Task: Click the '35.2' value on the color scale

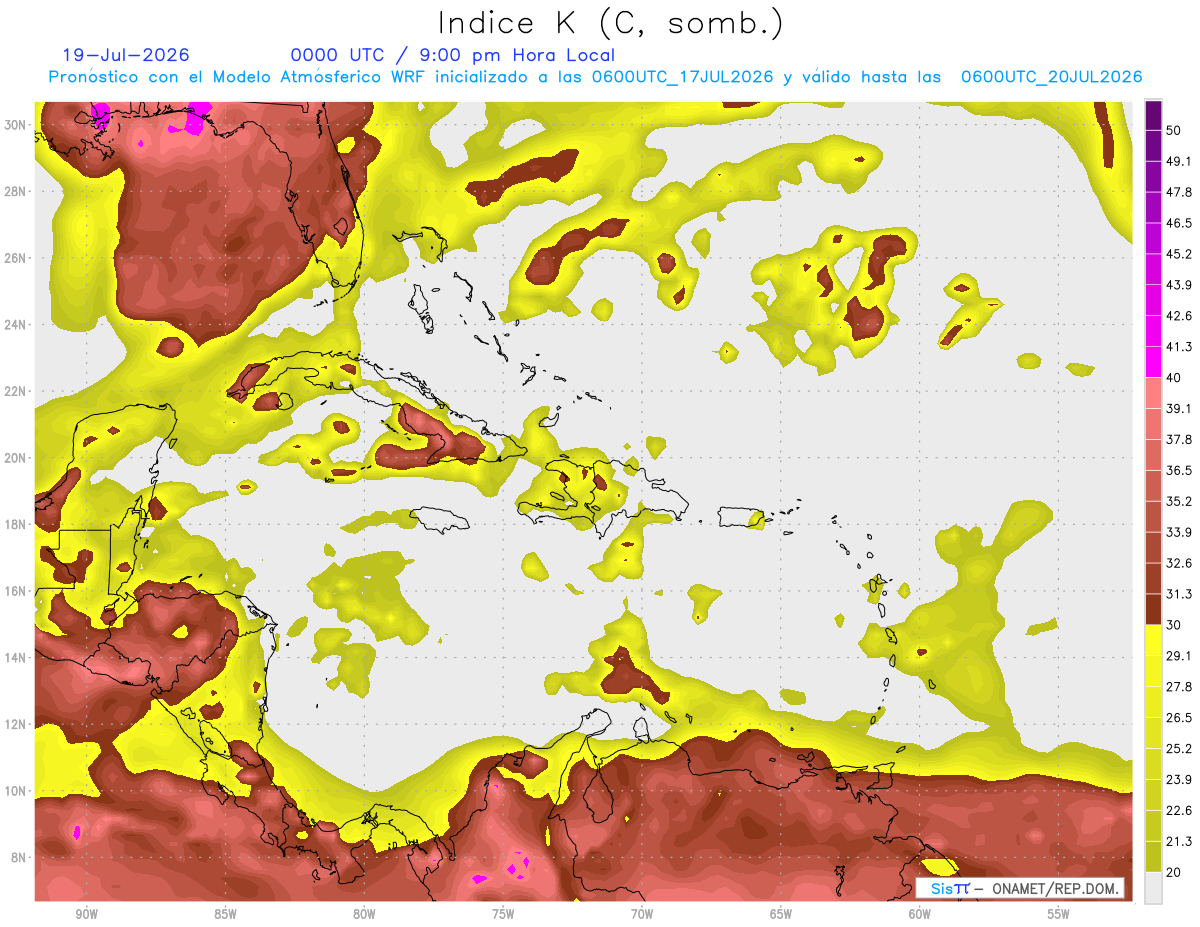Action: (1179, 502)
